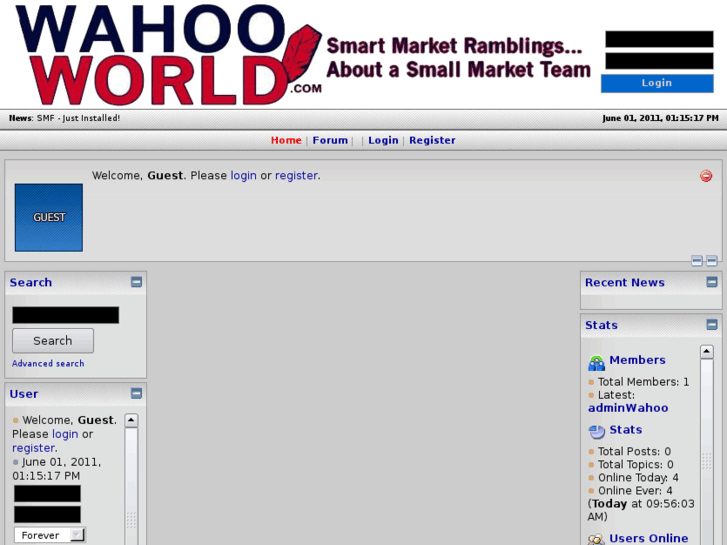The width and height of the screenshot is (727, 545).
Task: Click the red remove icon in welcome panel
Action: coord(706,176)
